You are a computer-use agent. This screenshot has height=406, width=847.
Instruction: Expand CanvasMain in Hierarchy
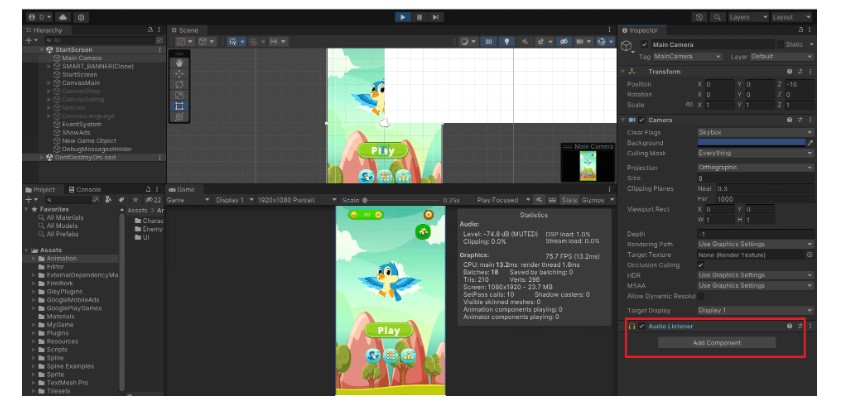[49, 83]
